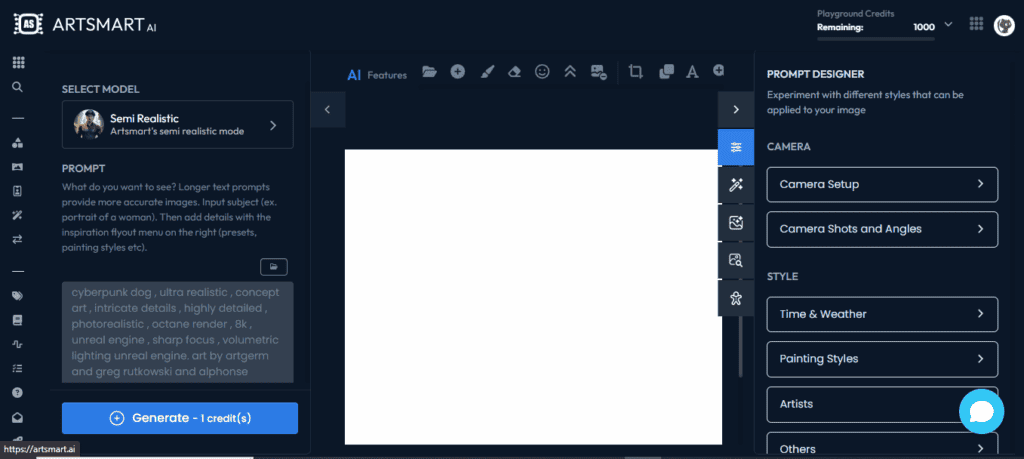Click the upscale double-chevron icon
This screenshot has height=459, width=1024.
(x=569, y=72)
